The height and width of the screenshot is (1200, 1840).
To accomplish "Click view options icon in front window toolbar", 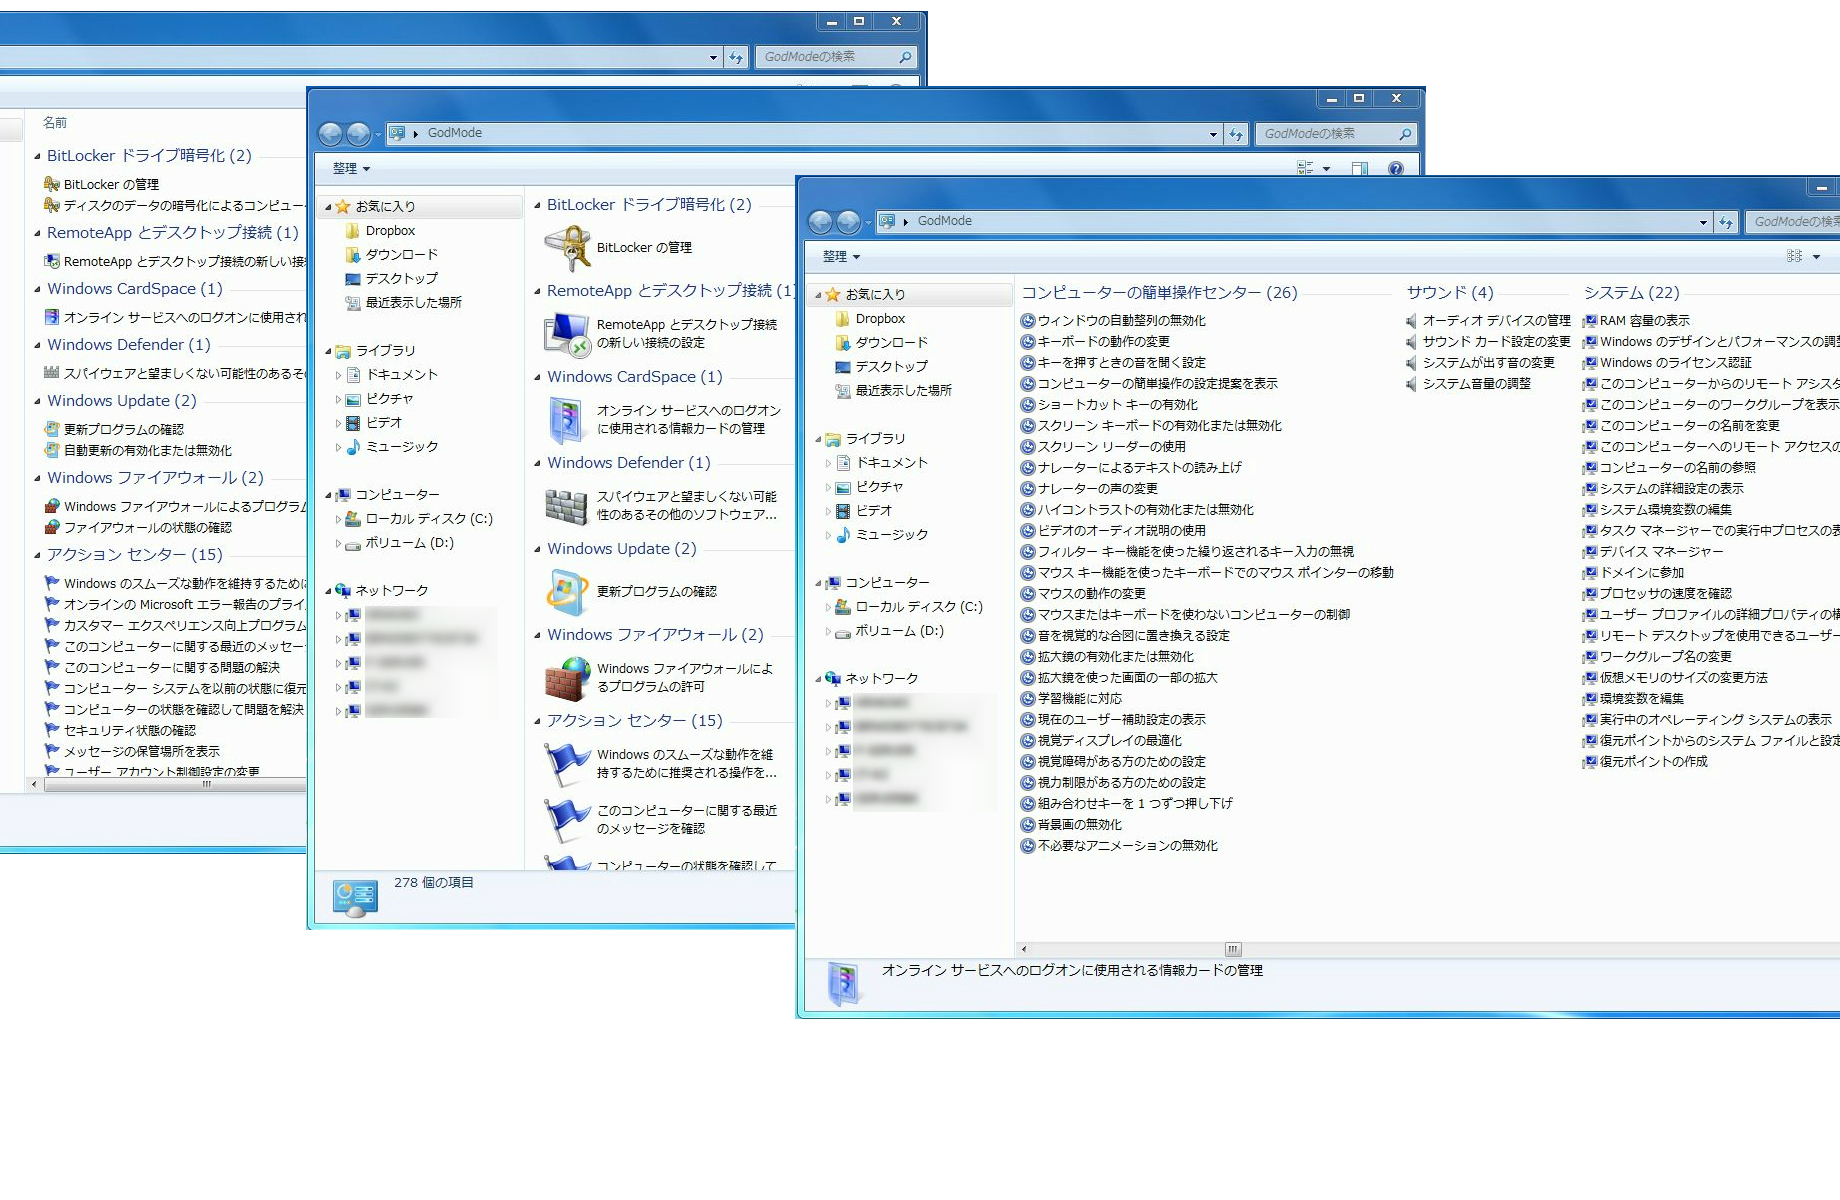I will click(1795, 257).
